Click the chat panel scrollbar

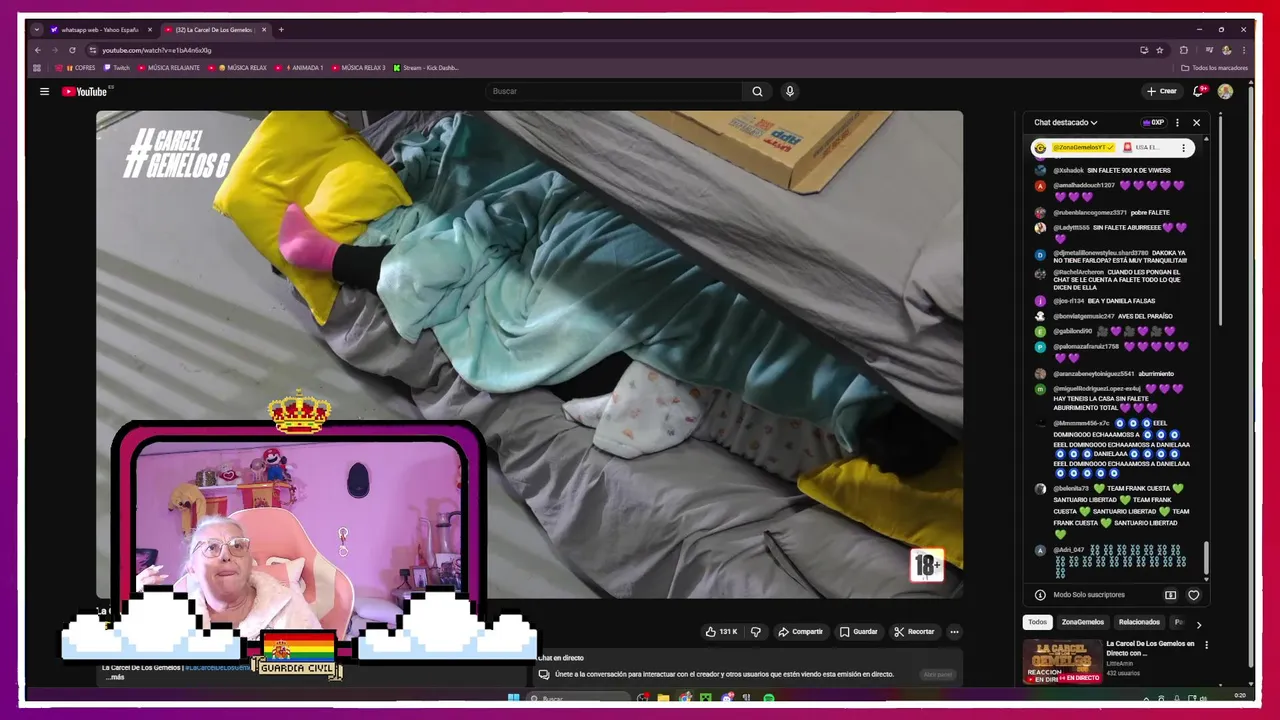(1206, 560)
